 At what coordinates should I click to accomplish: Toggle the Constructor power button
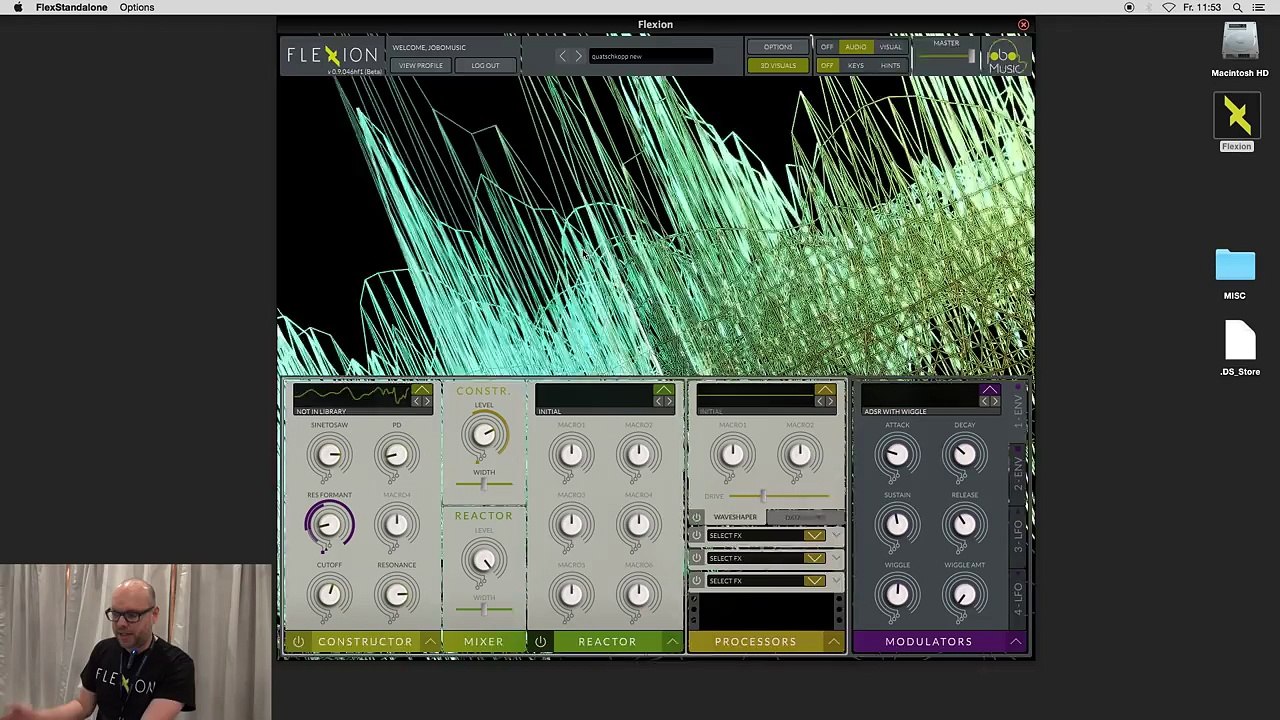298,641
